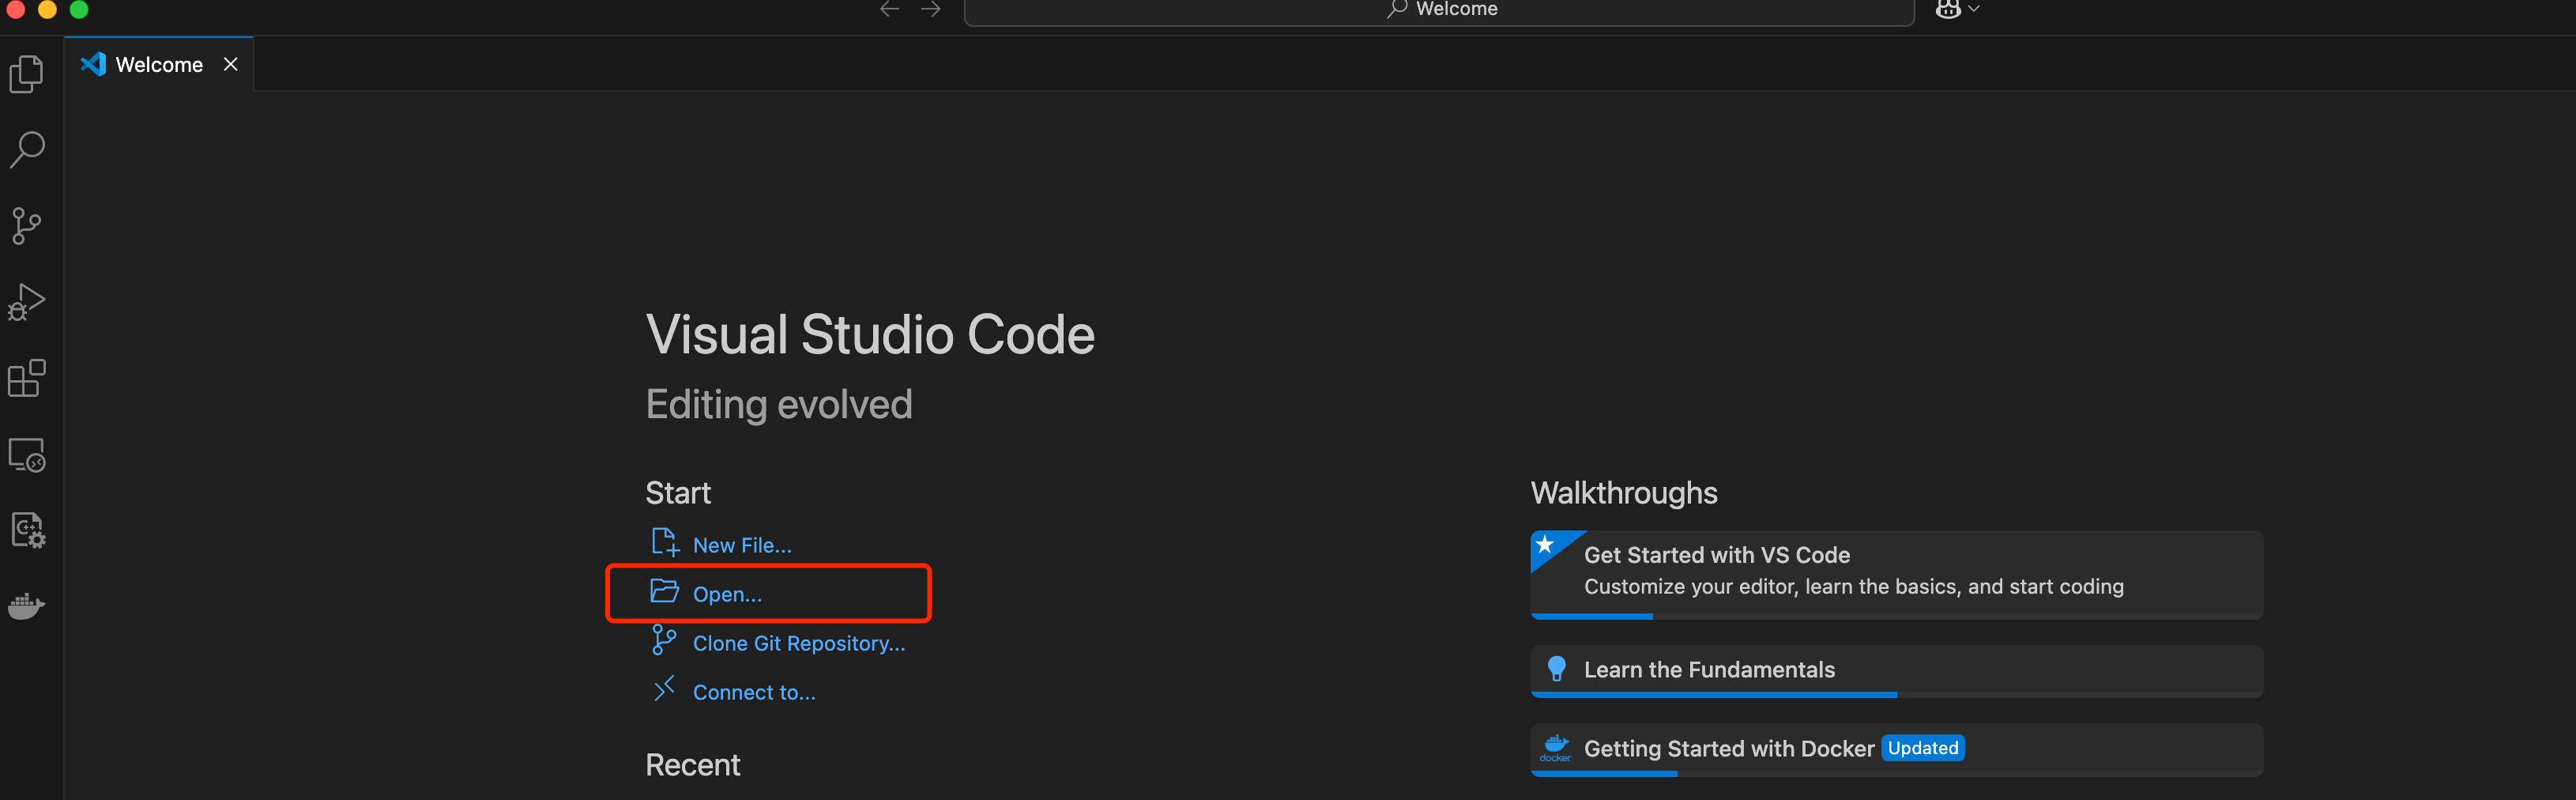Open Getting Started with Docker walkthrough

1896,750
